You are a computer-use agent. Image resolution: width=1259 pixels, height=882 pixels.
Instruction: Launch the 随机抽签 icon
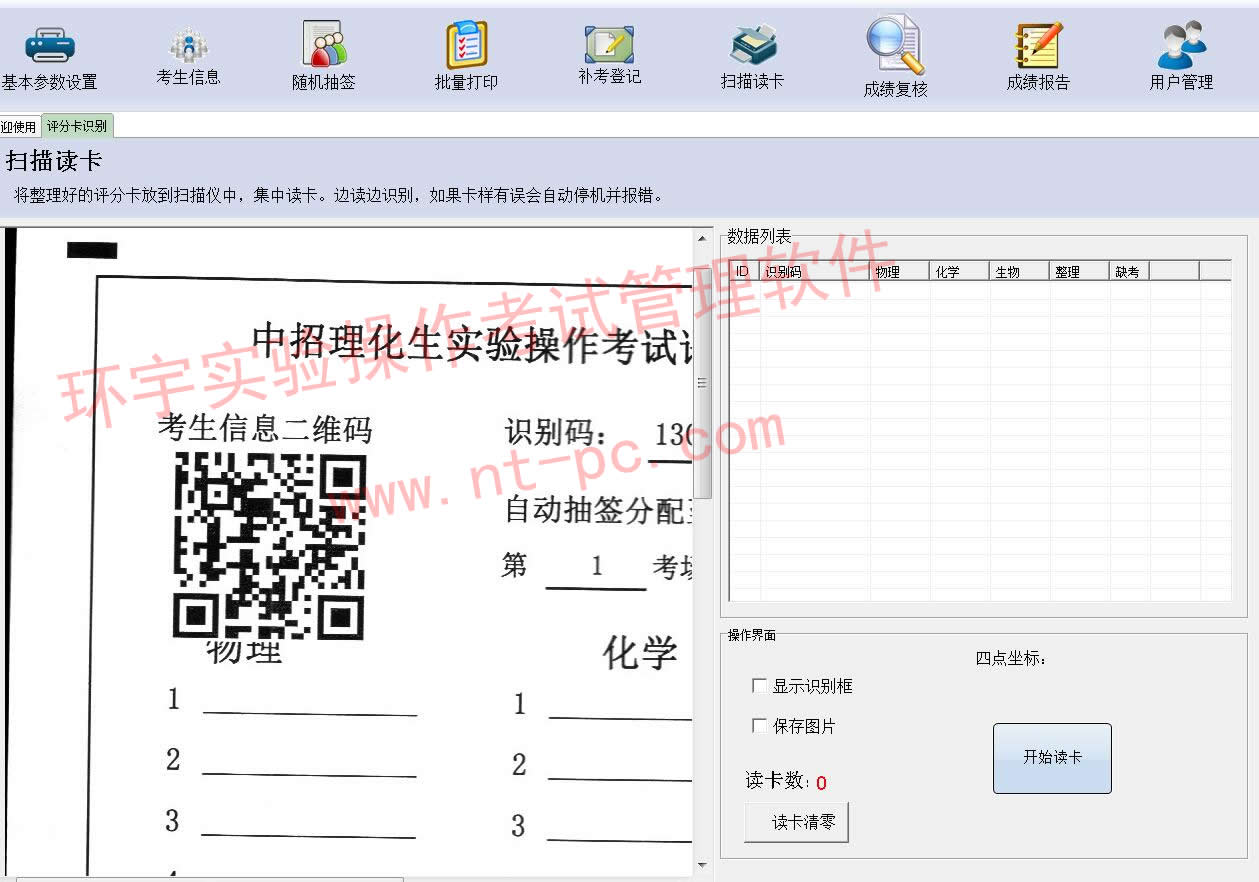point(324,45)
